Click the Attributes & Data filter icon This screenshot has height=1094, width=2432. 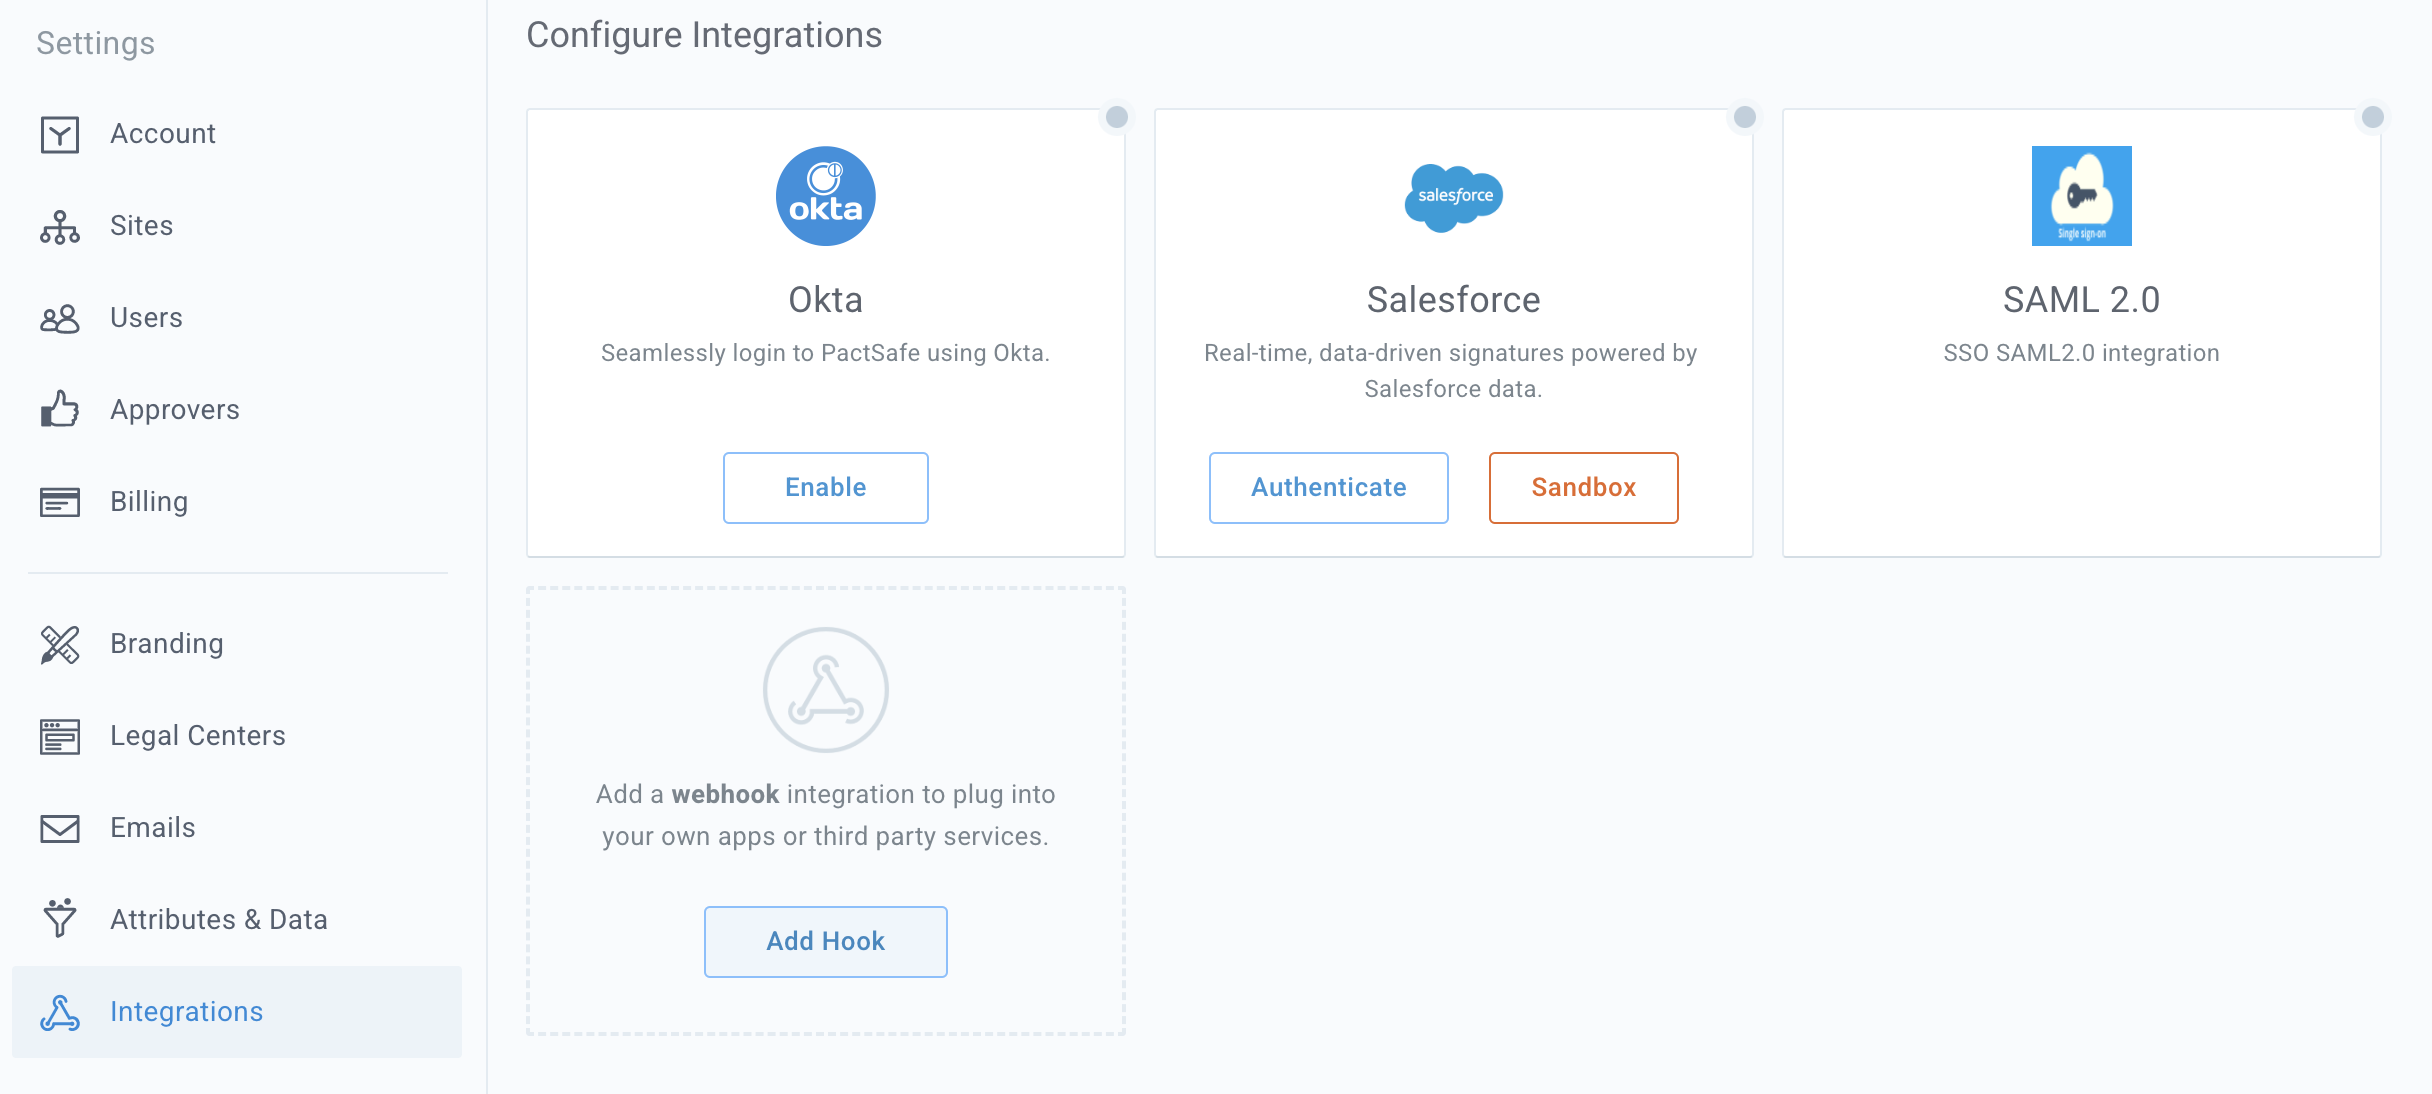60,918
